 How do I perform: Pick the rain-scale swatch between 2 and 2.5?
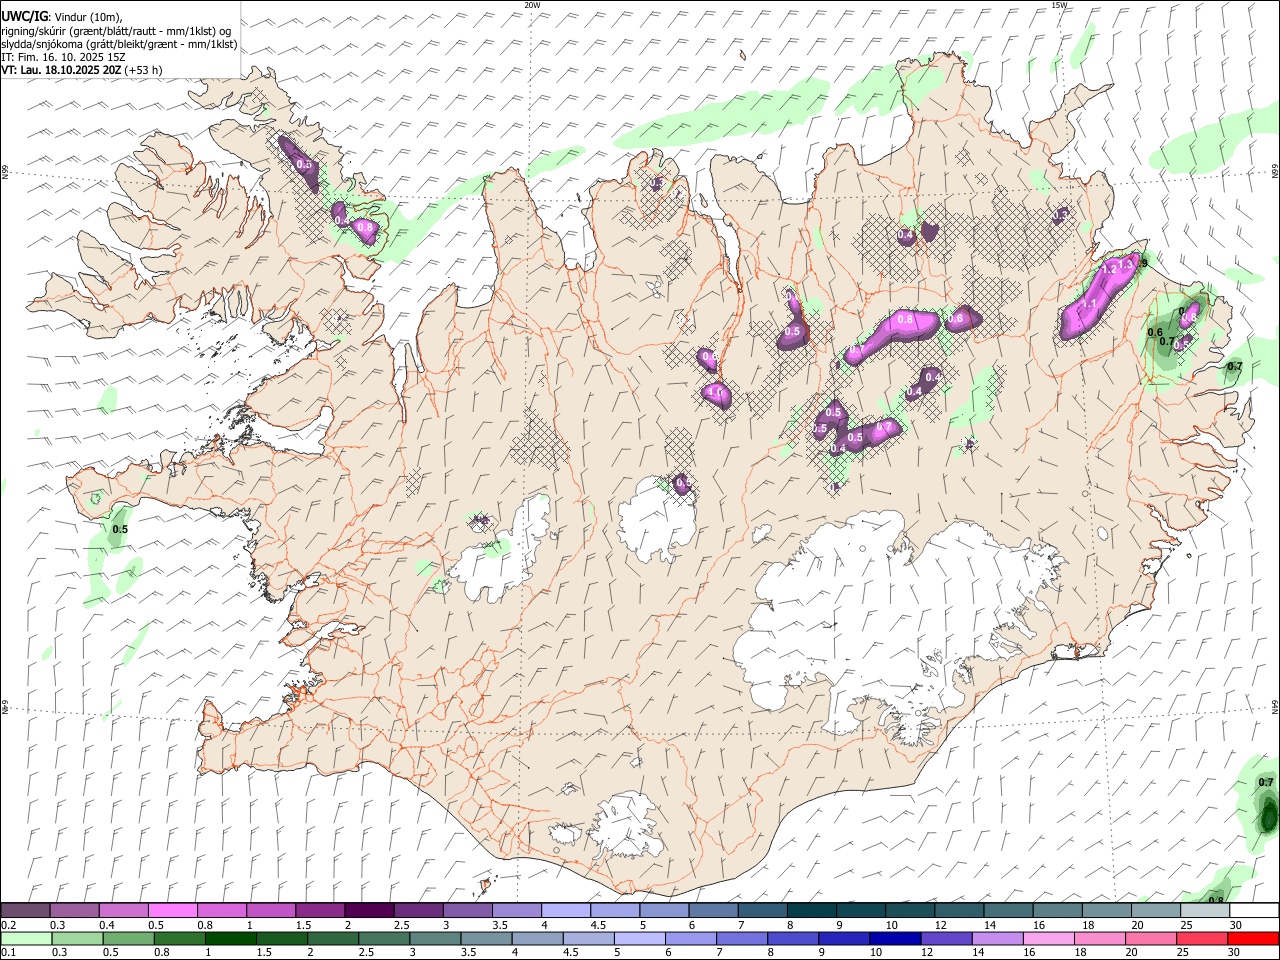tap(333, 939)
